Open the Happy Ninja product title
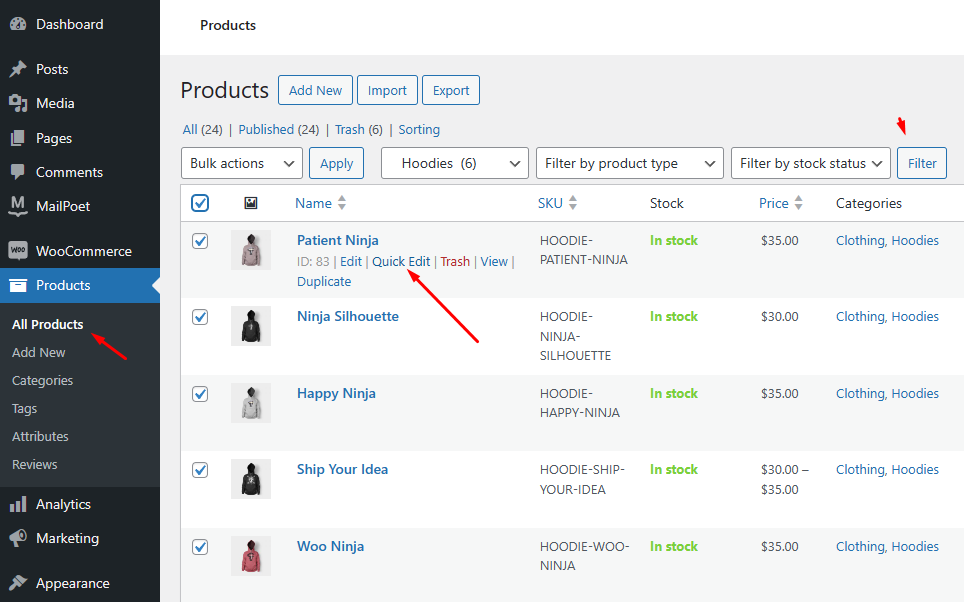This screenshot has width=964, height=602. click(x=336, y=393)
